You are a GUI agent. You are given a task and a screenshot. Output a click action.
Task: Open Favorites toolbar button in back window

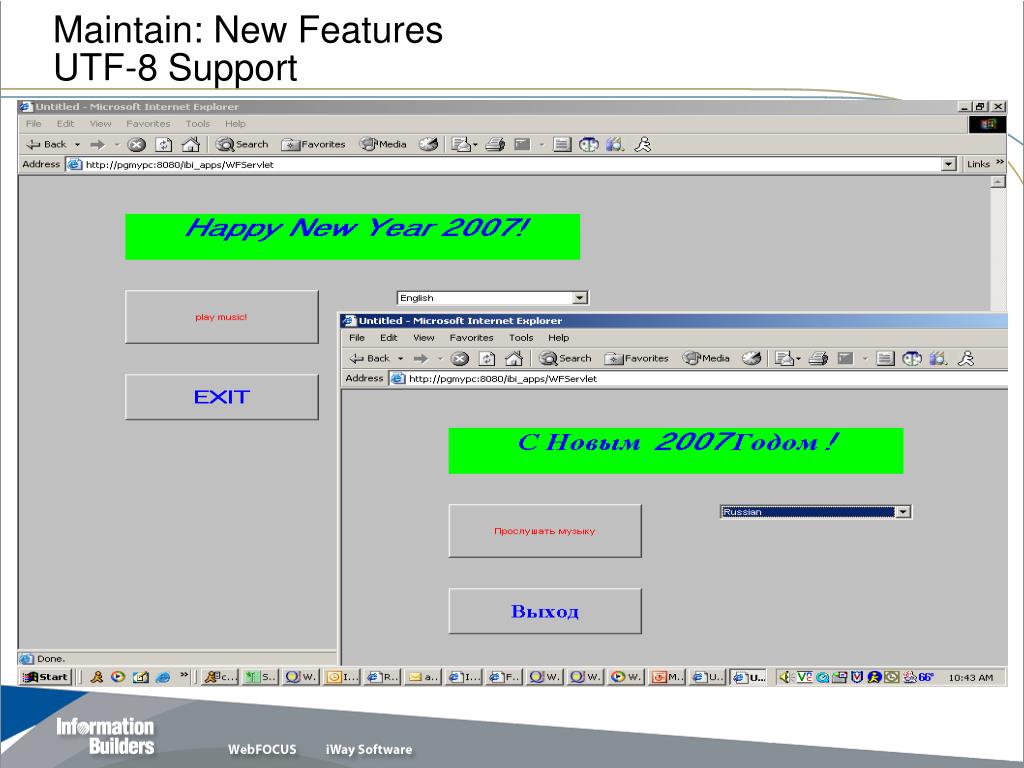(313, 144)
